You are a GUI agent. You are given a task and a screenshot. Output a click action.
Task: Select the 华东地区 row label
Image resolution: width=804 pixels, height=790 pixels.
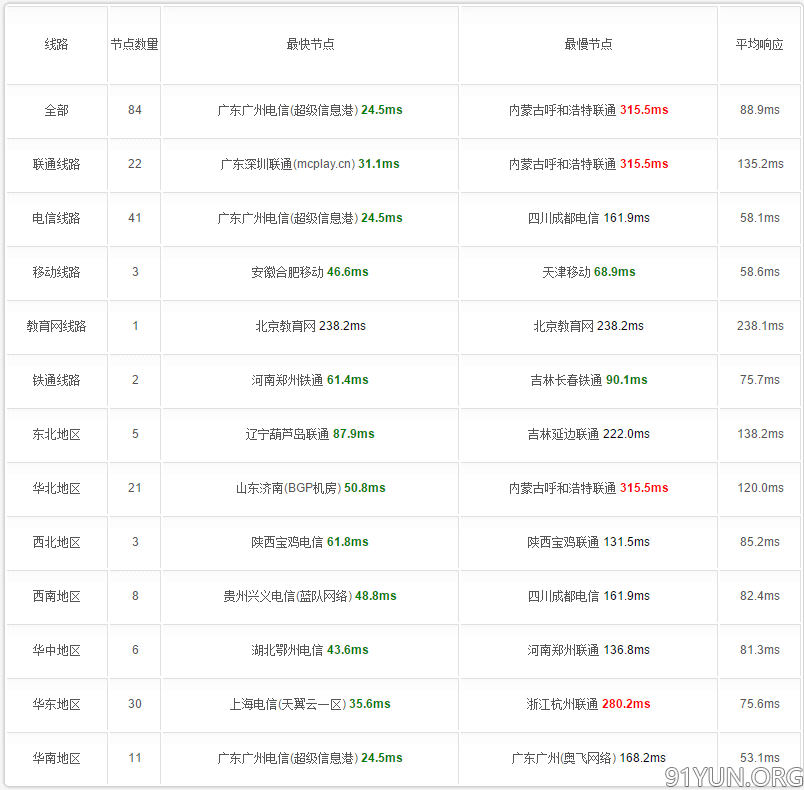point(56,704)
